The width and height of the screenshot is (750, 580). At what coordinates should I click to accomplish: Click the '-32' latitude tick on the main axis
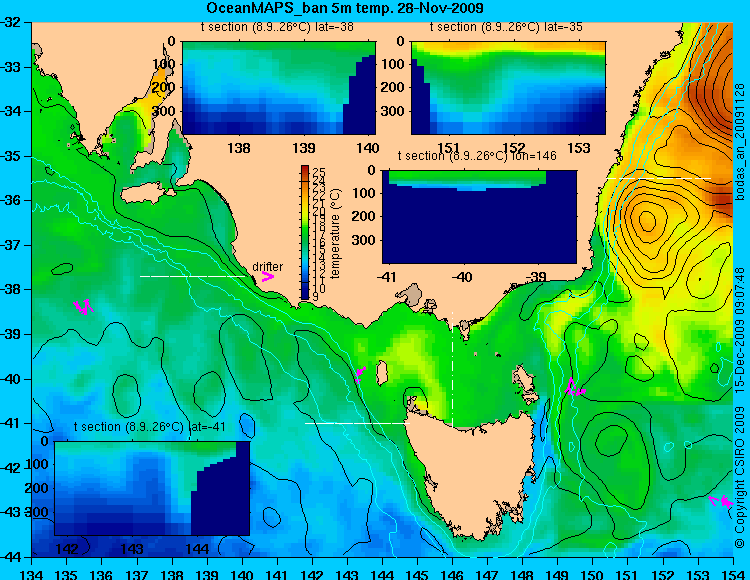(11, 22)
